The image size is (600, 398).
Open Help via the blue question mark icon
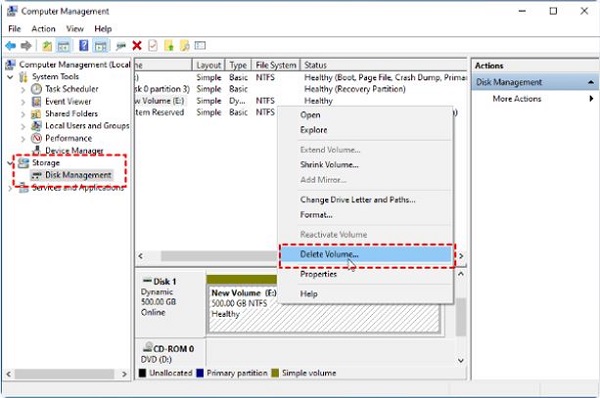point(83,46)
